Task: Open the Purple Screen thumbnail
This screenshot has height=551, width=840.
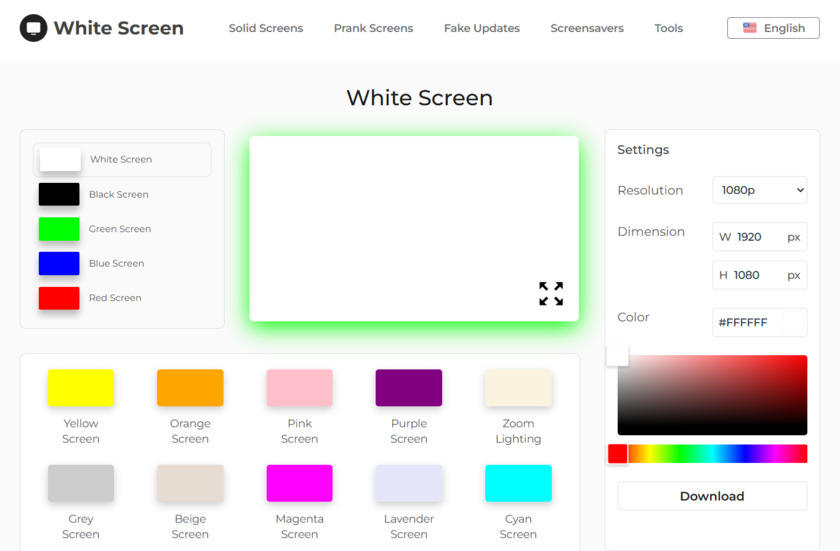Action: coord(408,388)
